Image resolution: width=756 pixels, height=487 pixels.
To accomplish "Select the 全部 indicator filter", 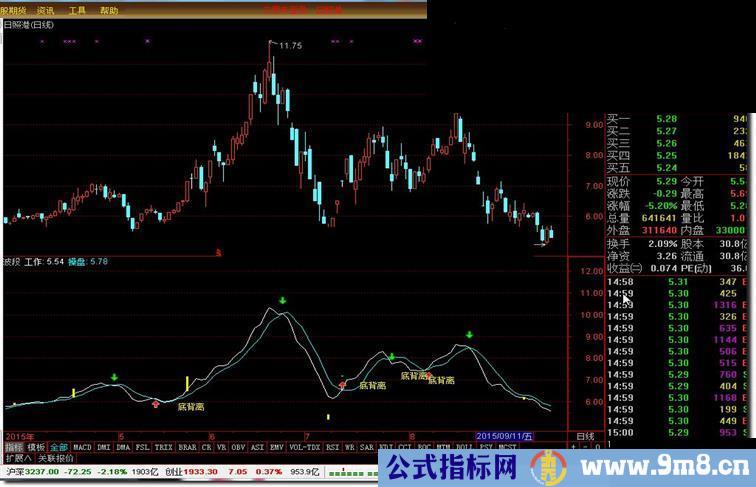I will [x=59, y=447].
